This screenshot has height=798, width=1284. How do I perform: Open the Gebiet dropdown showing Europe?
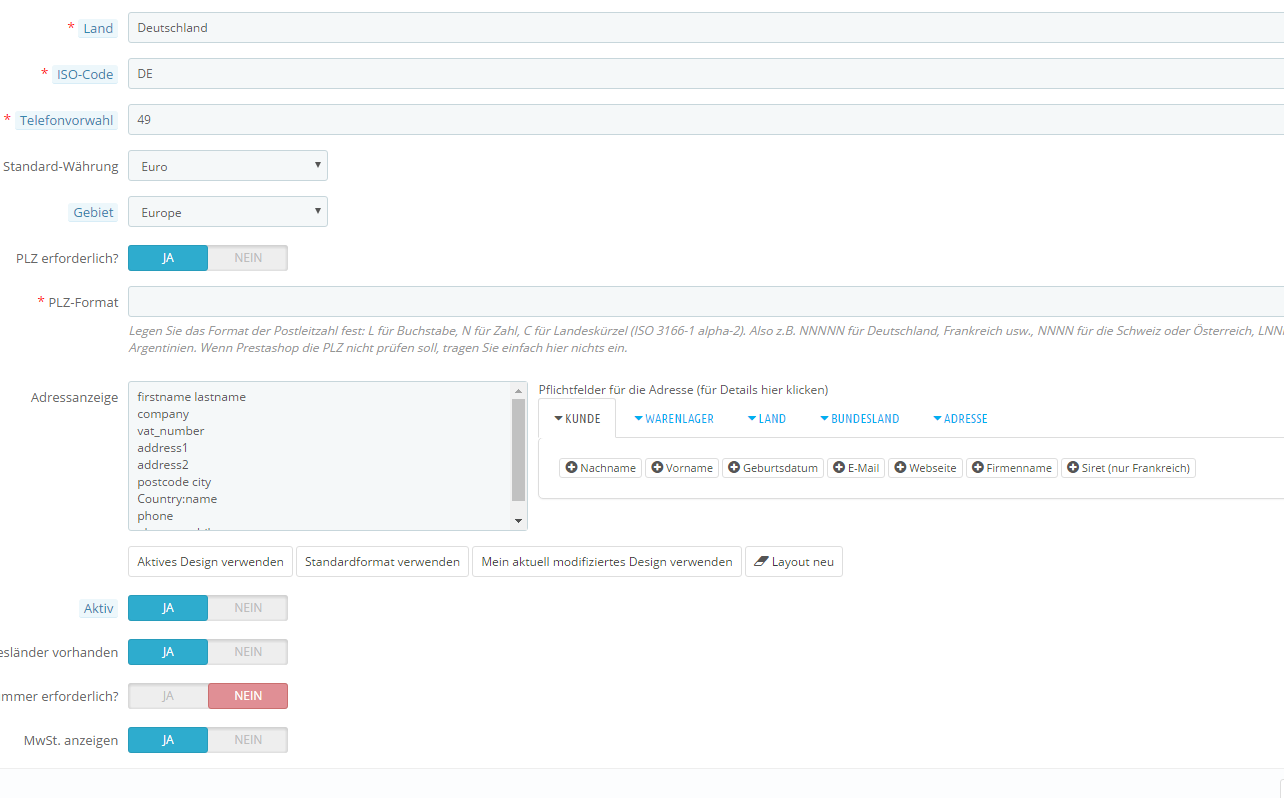228,212
